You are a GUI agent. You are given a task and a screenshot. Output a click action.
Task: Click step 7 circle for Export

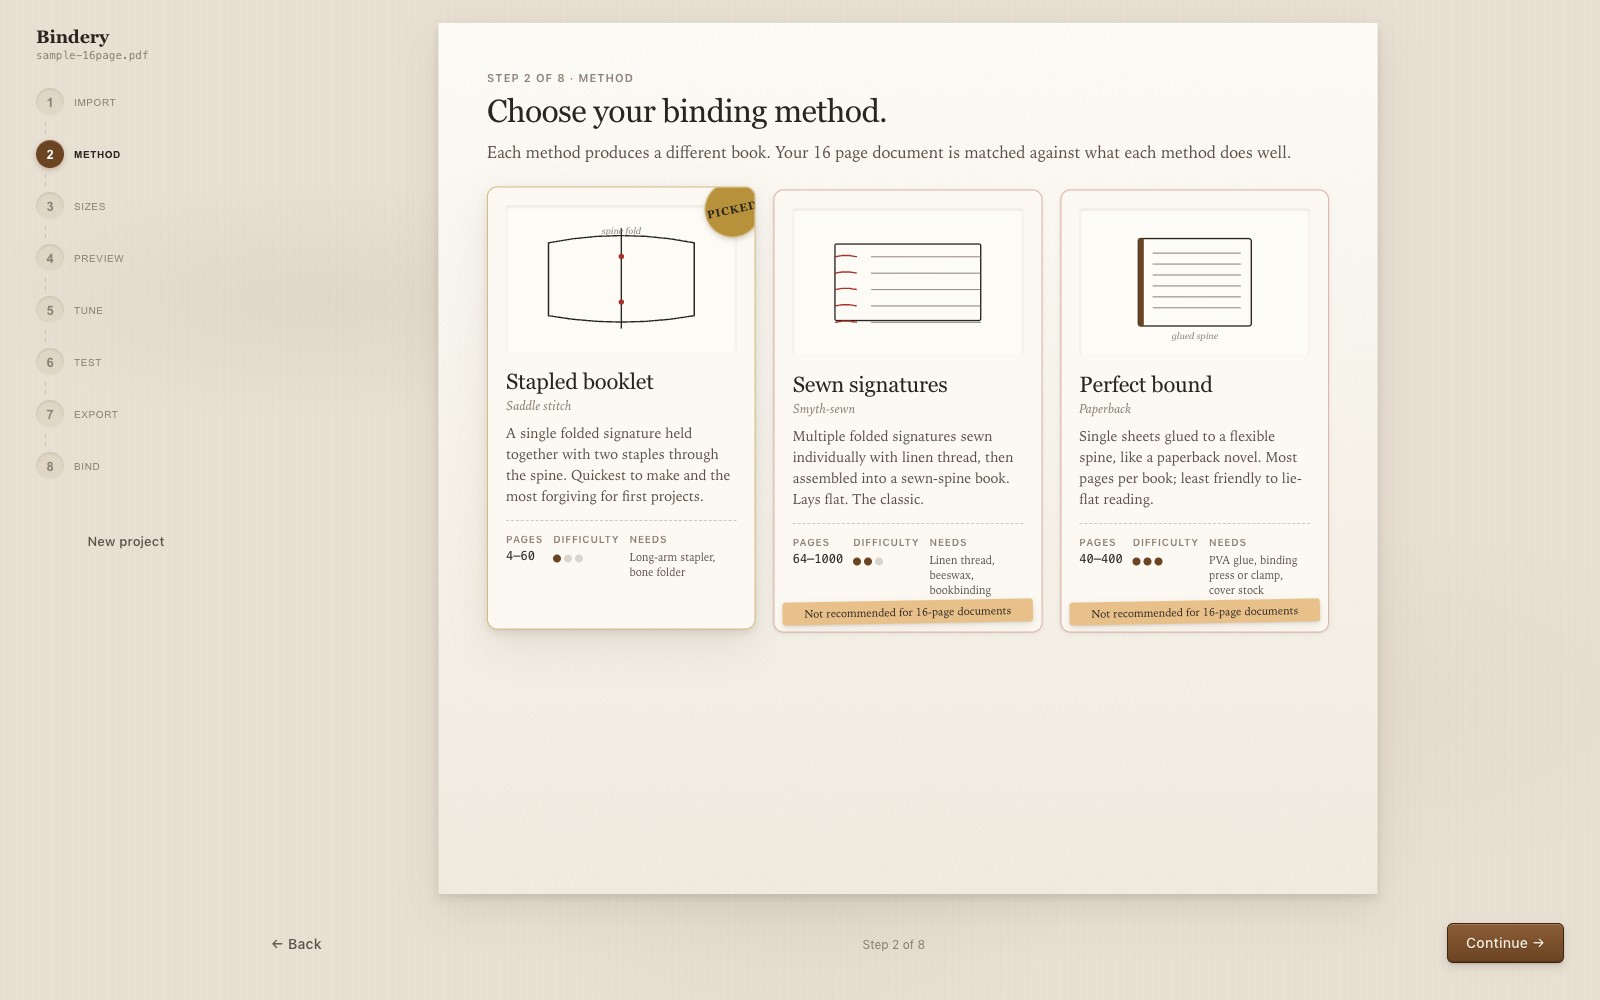pos(50,414)
